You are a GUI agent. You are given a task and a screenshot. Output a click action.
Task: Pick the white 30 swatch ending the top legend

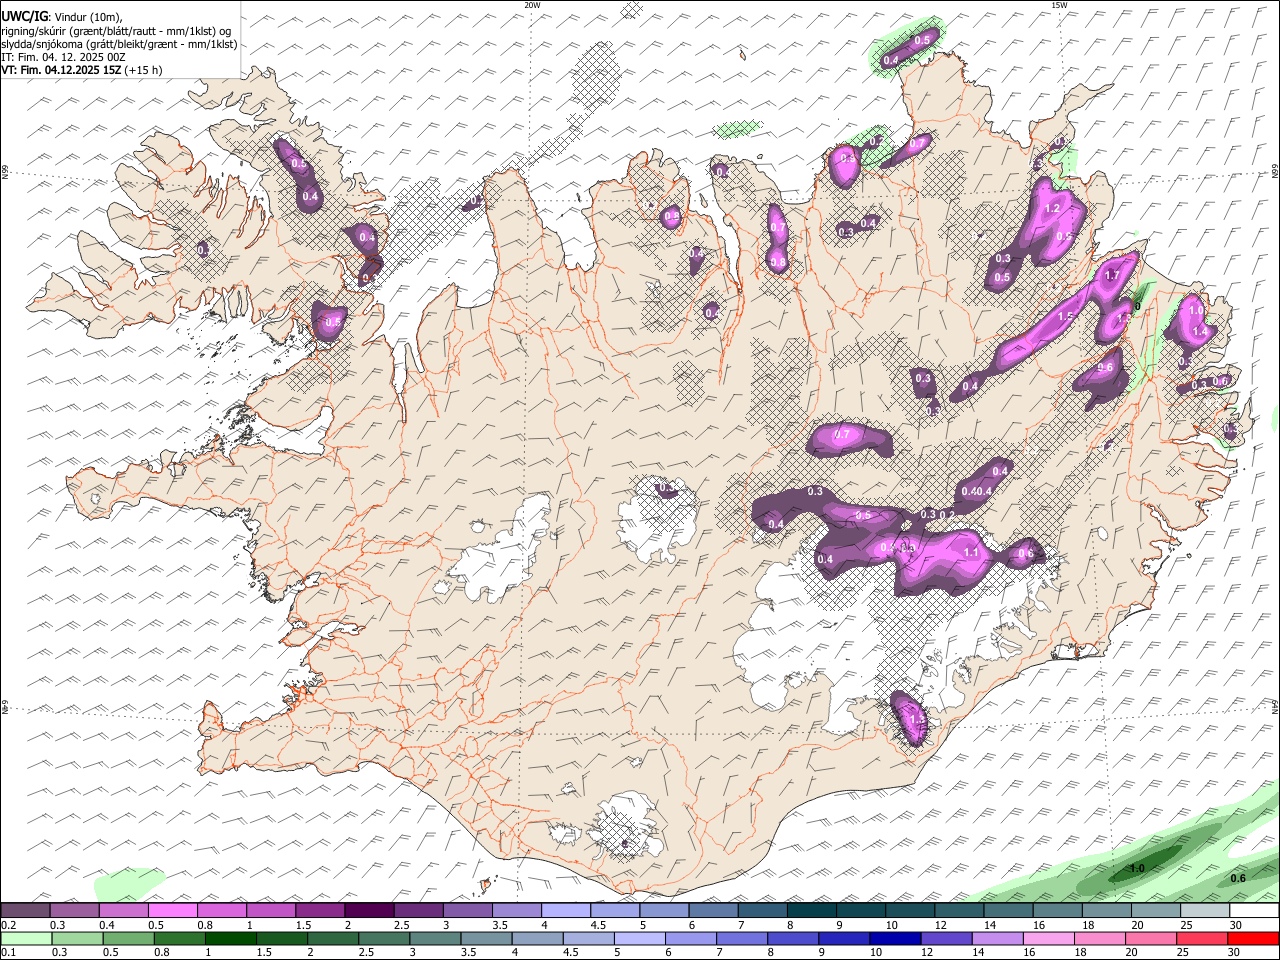coord(1254,910)
